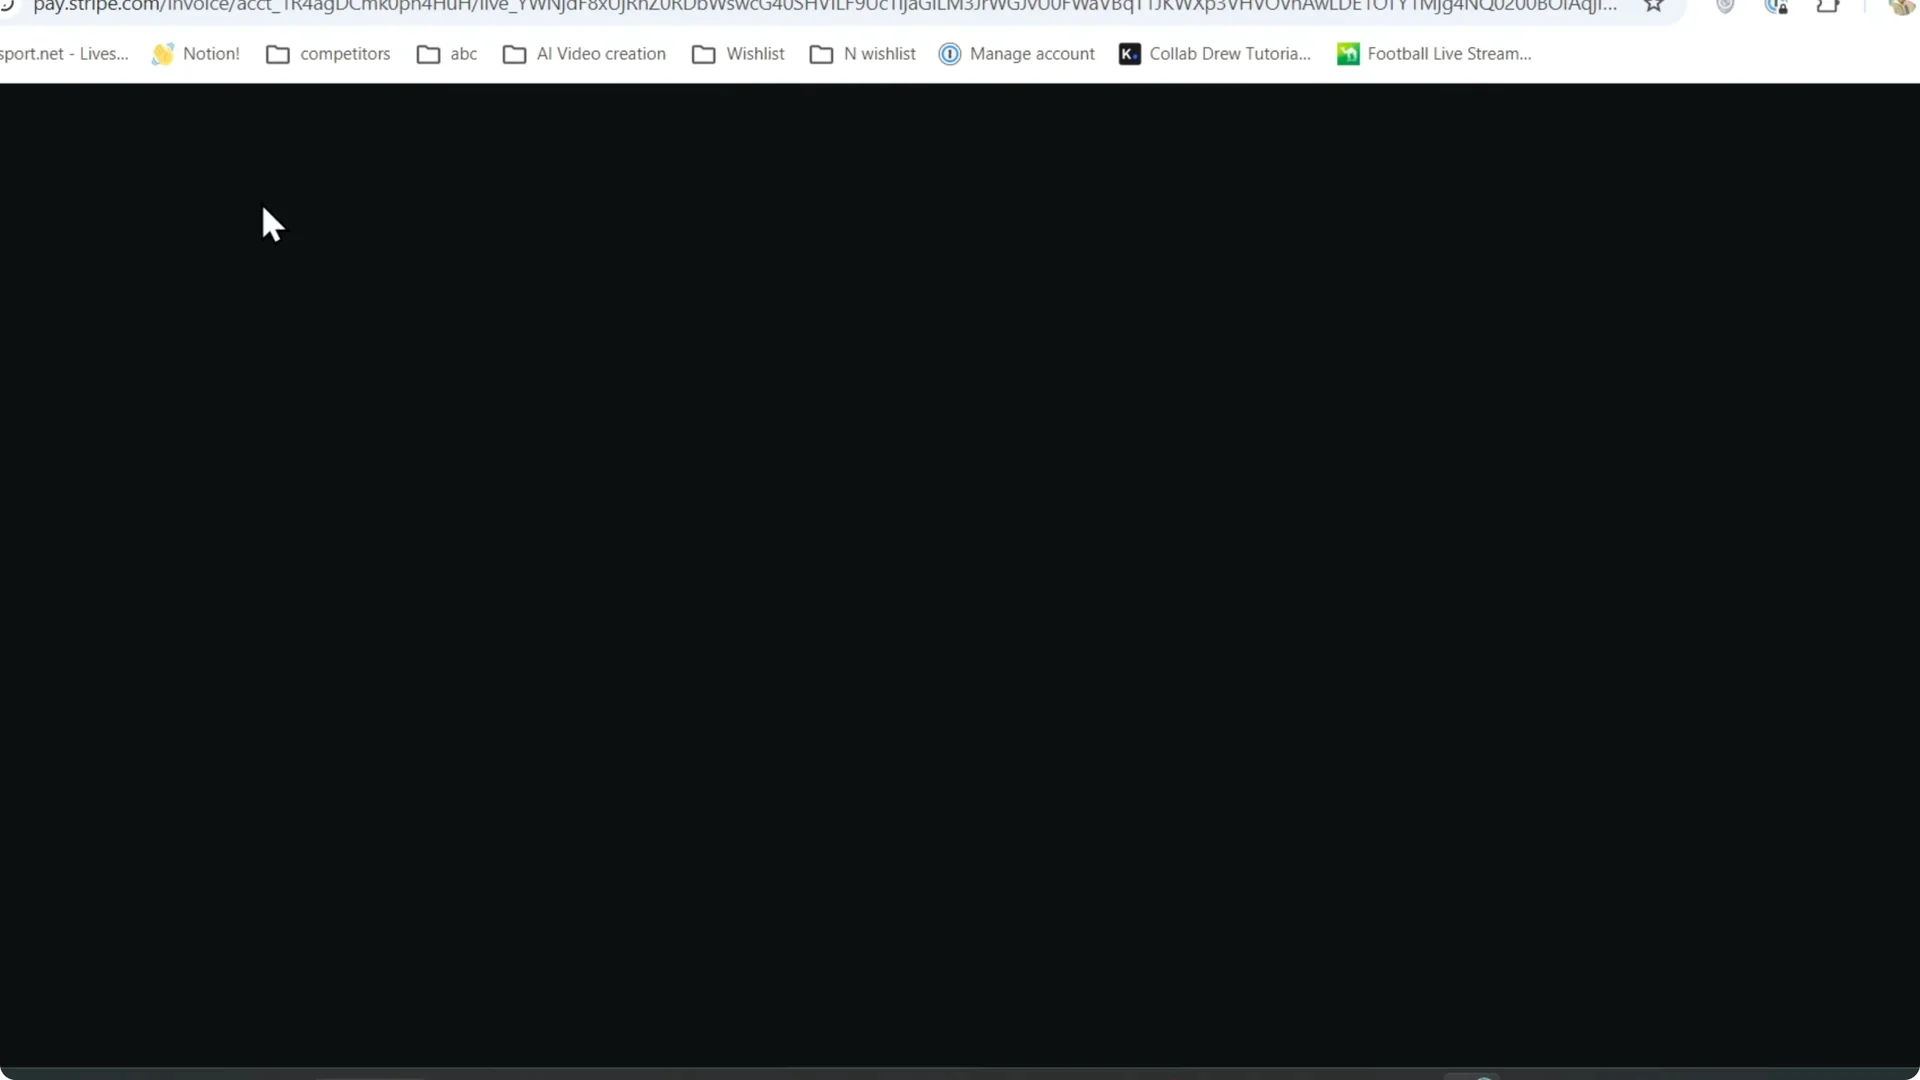Click the Football Live Stream bookmark label
The image size is (1920, 1080).
pyautogui.click(x=1448, y=53)
